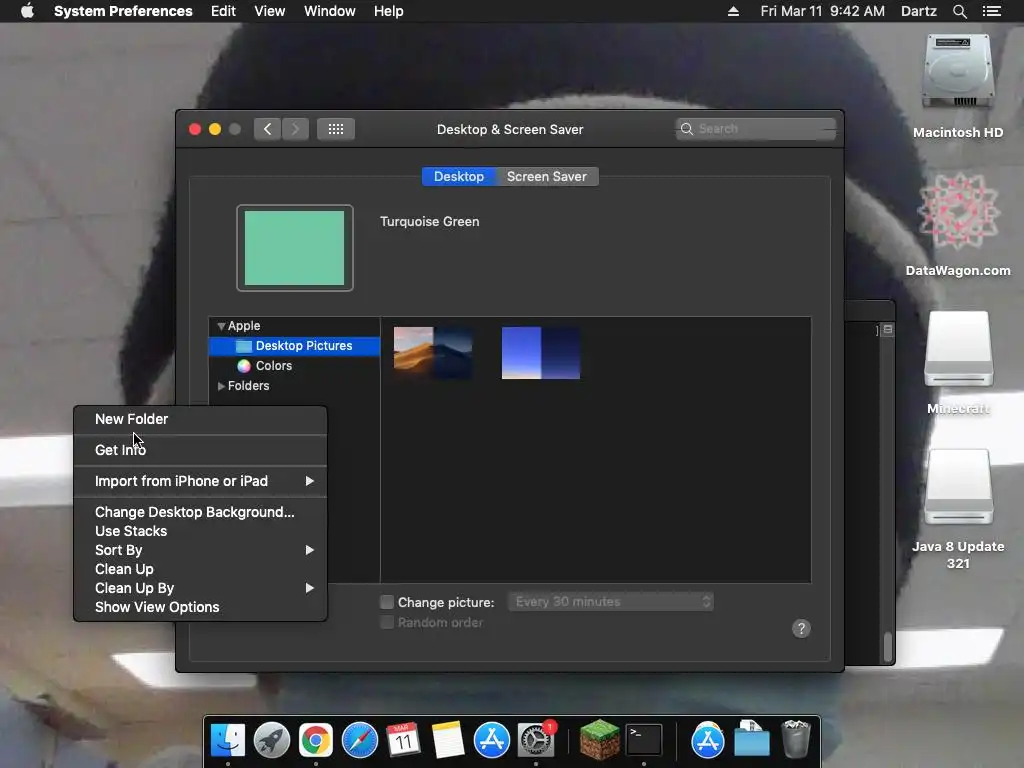Pick Clean Up menu entry
1024x768 pixels.
pyautogui.click(x=200, y=569)
